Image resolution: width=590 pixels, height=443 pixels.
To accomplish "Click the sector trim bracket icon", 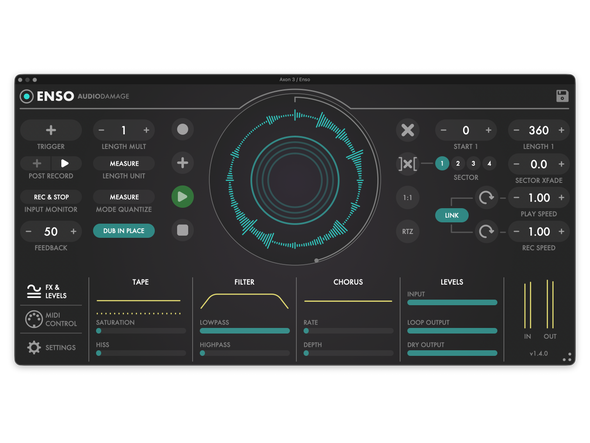I will coord(408,164).
